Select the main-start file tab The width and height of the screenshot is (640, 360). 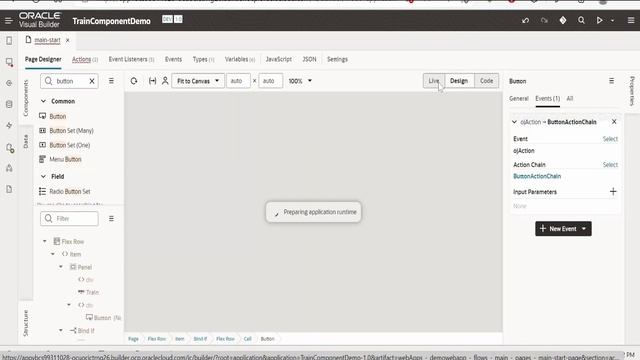[47, 40]
